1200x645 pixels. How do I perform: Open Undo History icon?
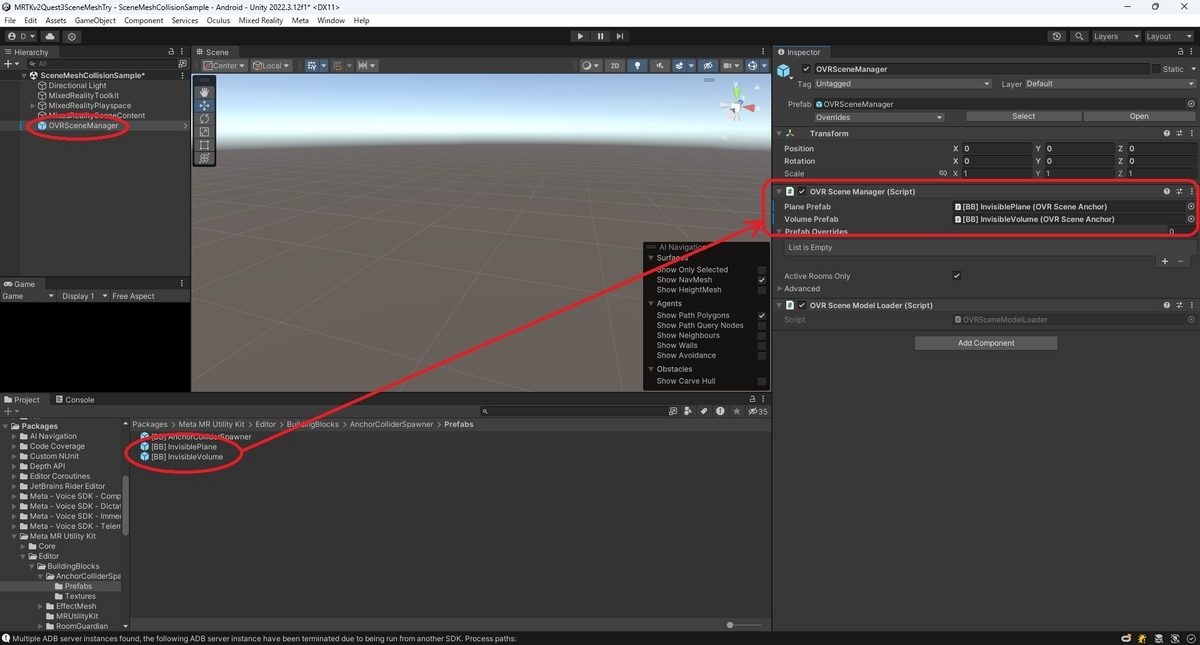pyautogui.click(x=1057, y=36)
